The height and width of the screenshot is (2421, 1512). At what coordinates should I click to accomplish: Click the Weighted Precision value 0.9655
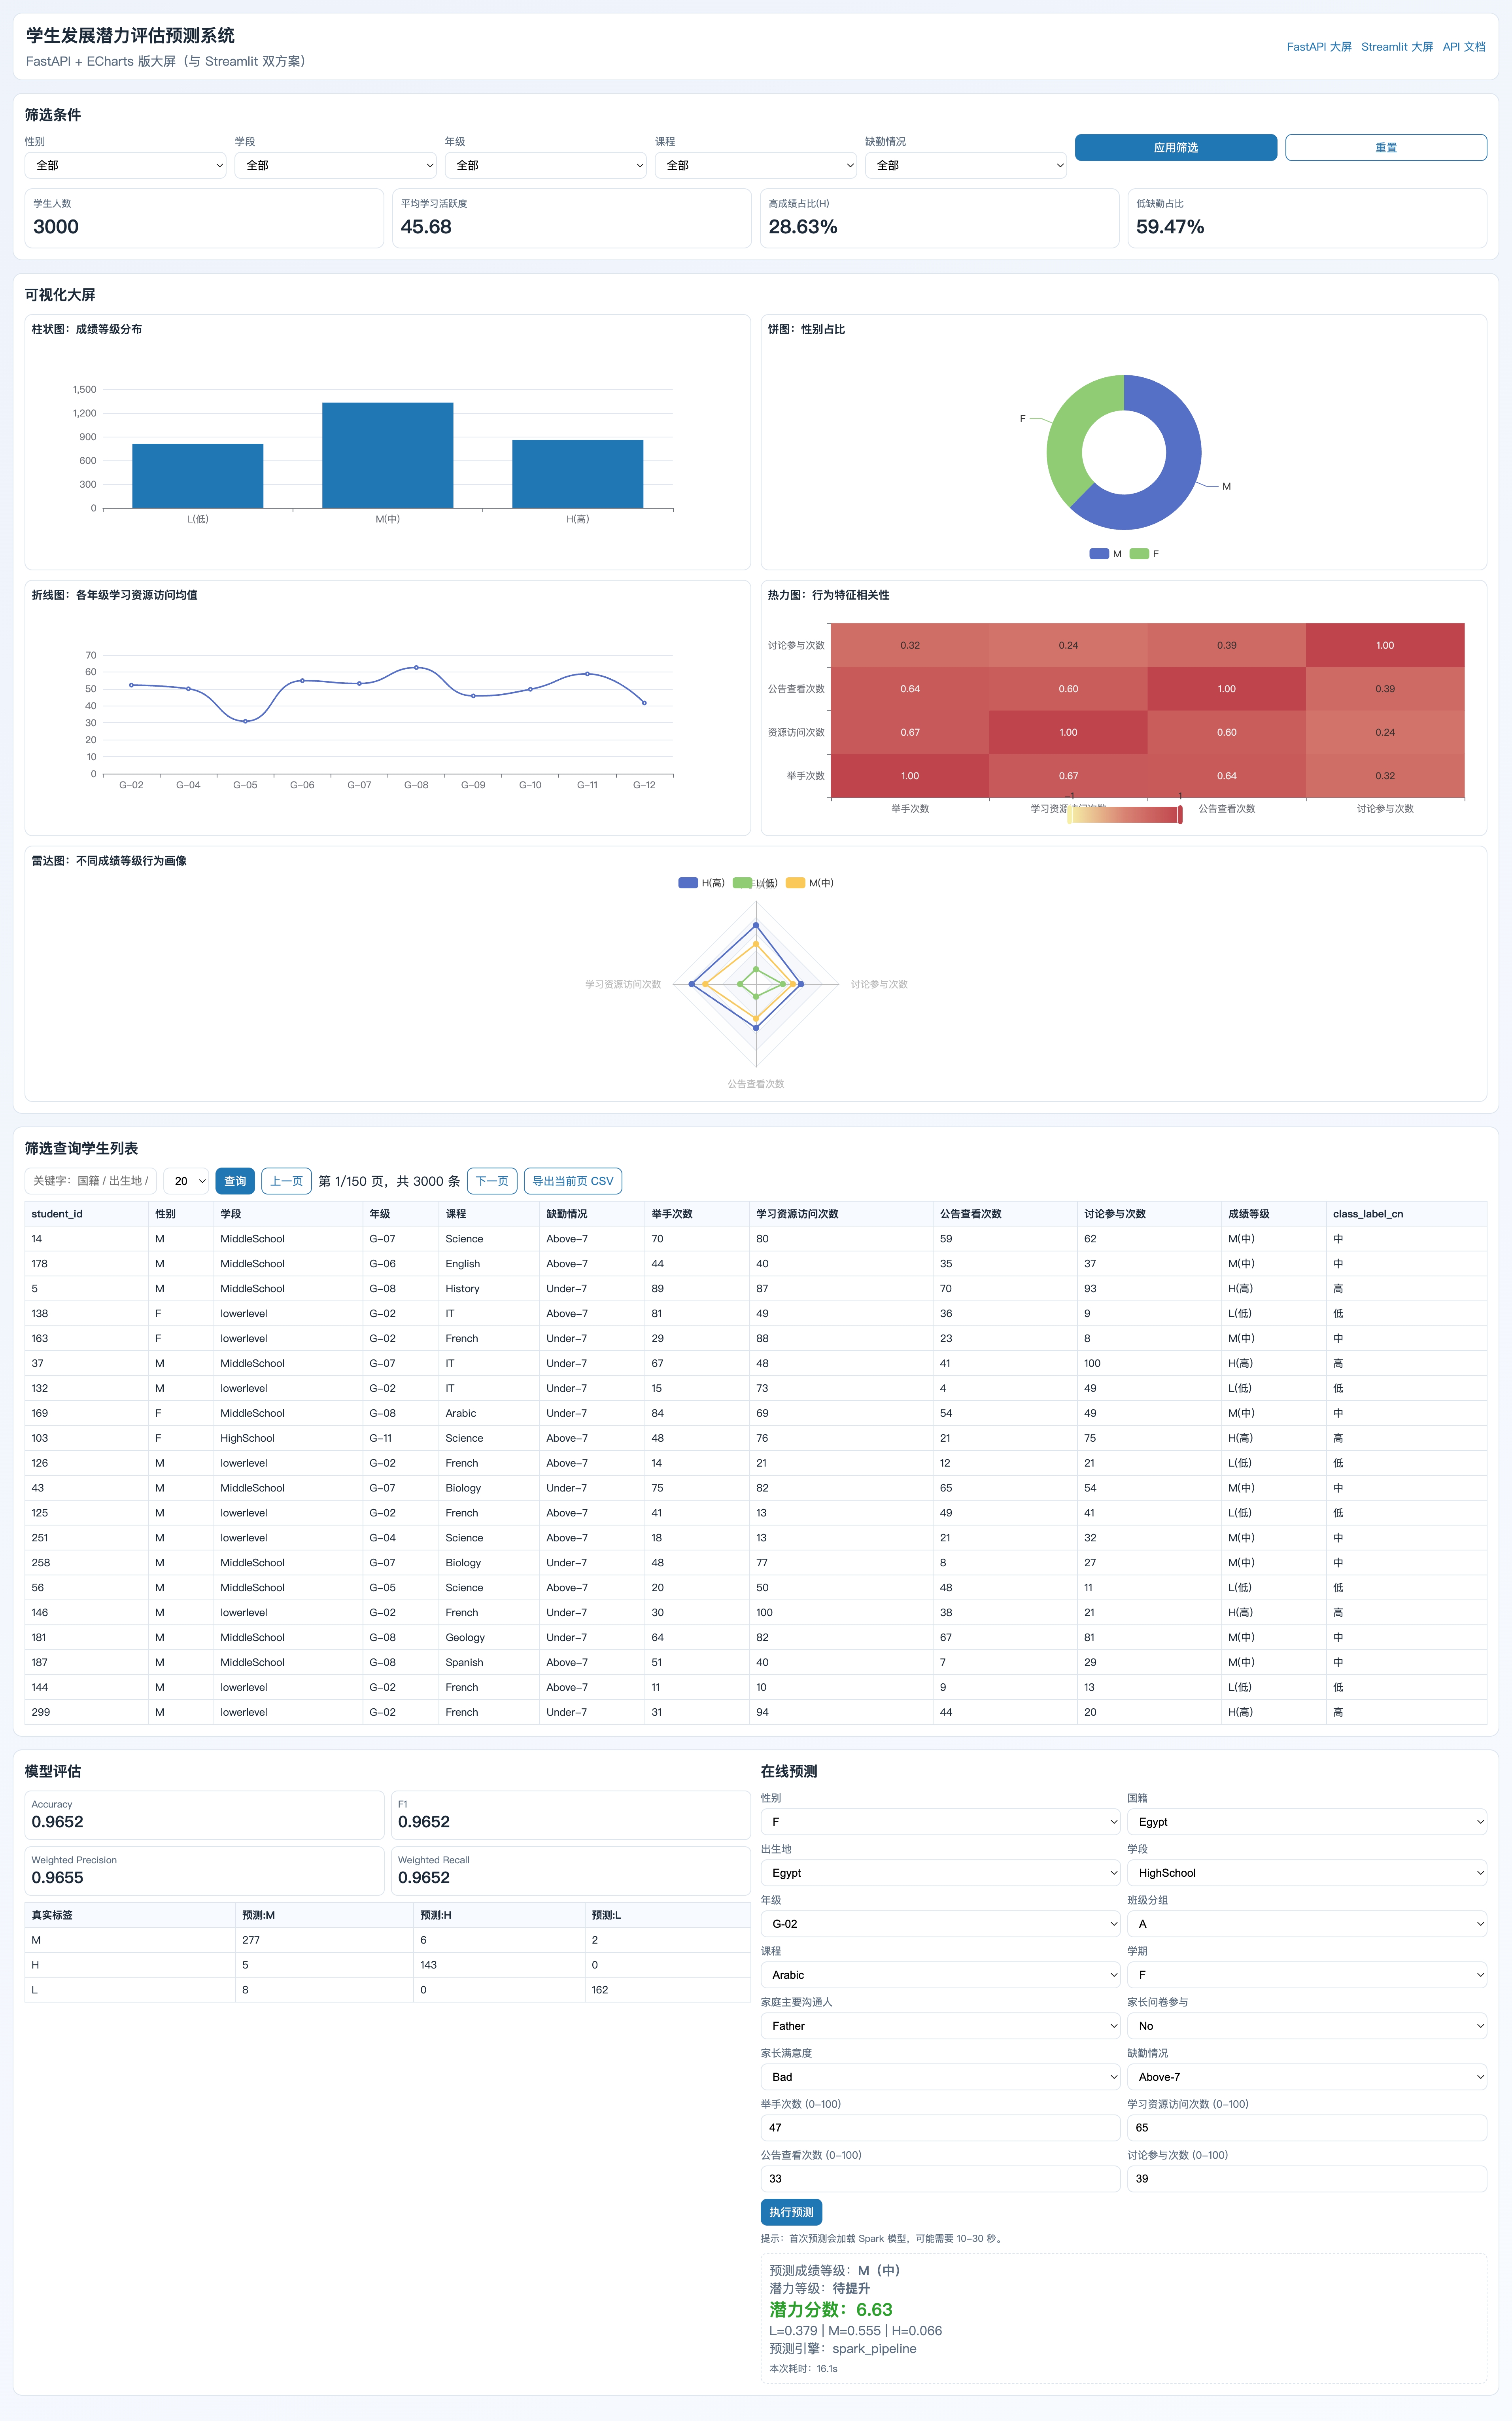pos(57,1878)
